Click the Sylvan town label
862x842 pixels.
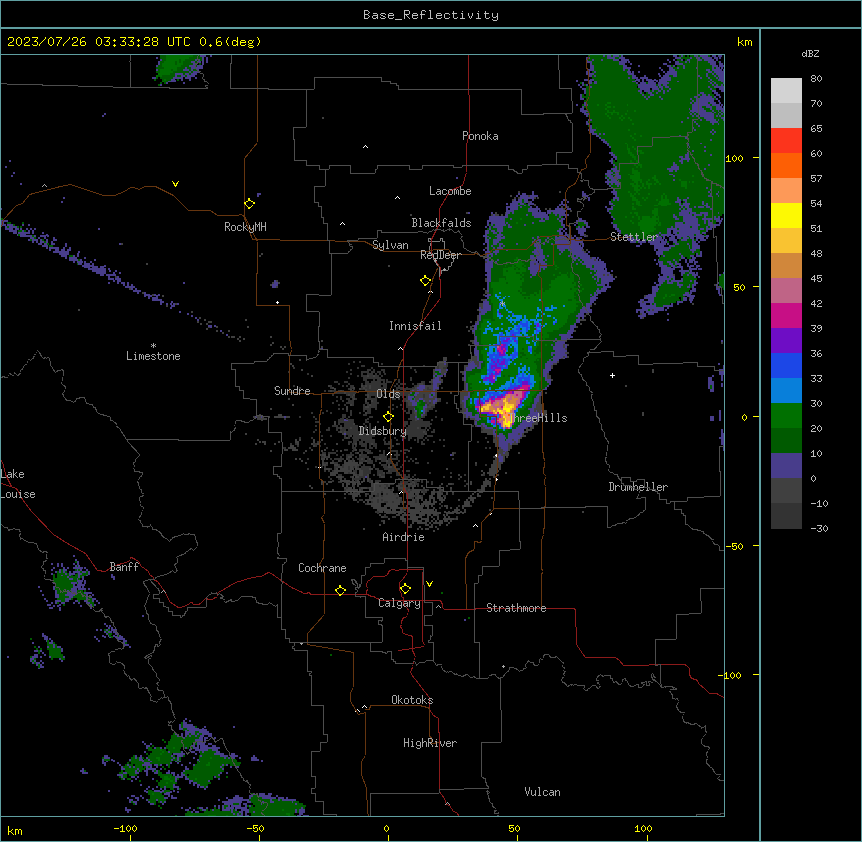(390, 245)
